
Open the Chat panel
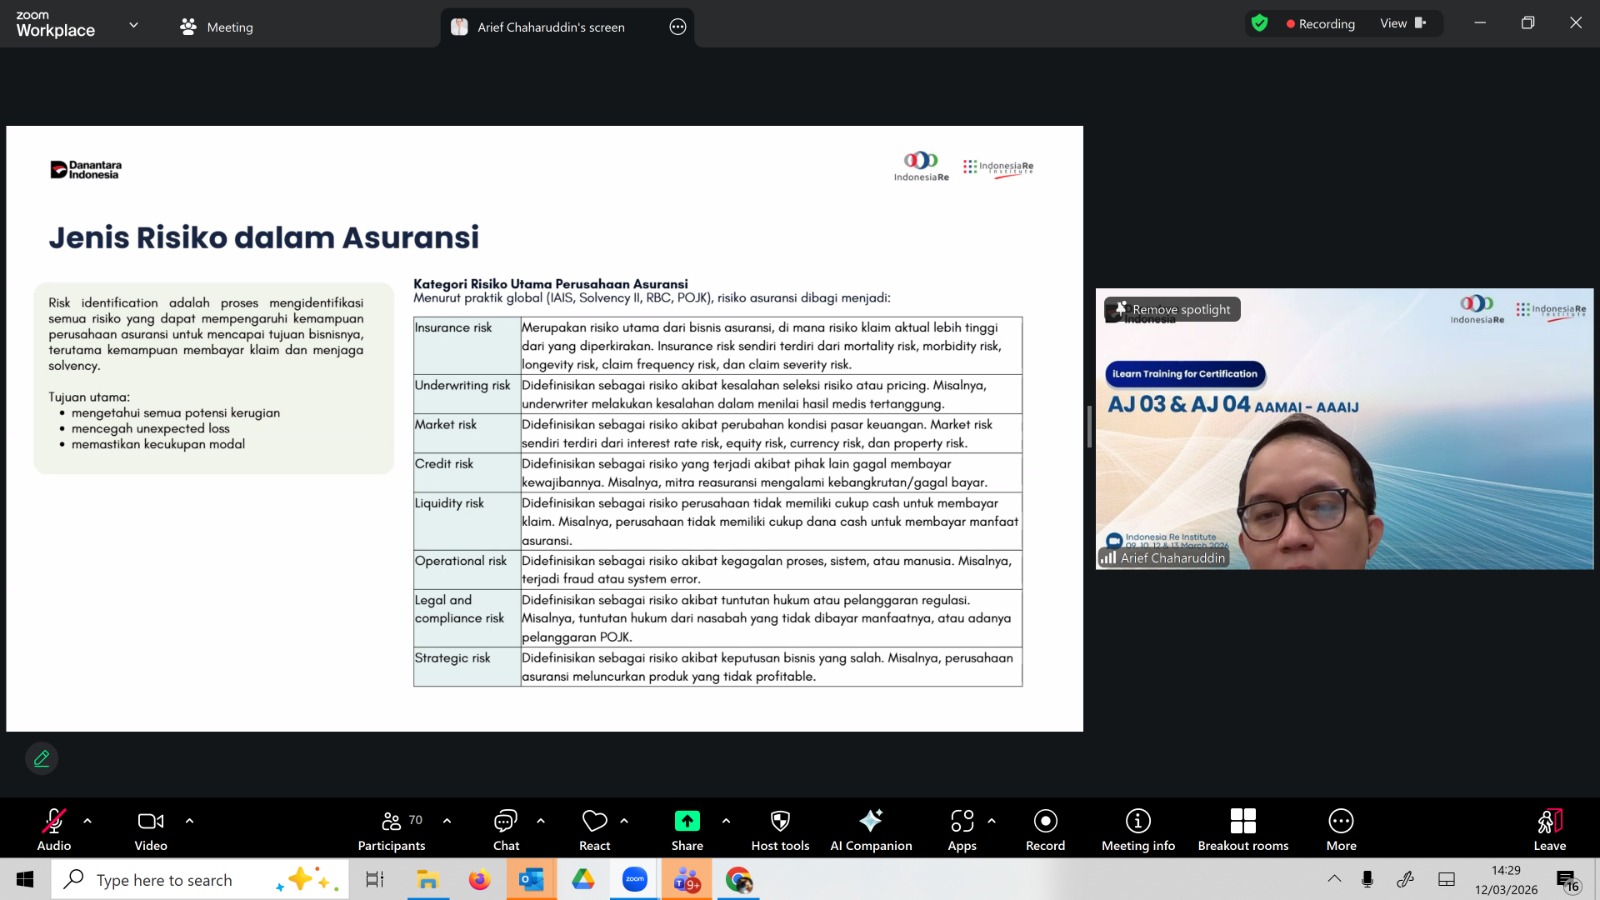(506, 830)
